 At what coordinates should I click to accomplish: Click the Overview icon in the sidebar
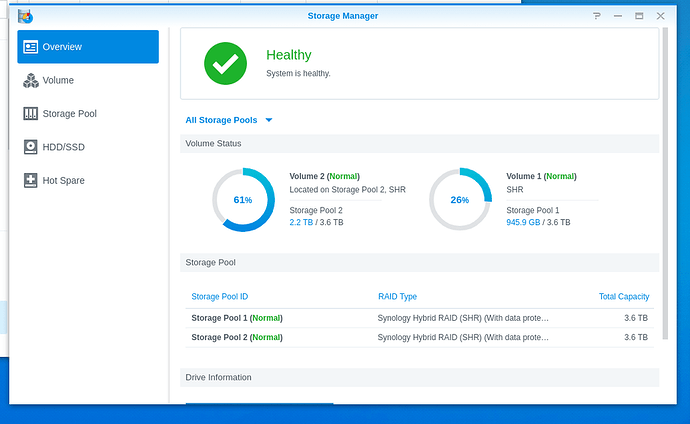30,47
